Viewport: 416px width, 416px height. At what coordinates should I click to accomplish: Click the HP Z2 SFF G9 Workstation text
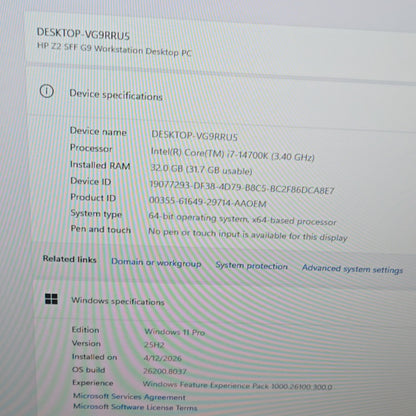click(114, 50)
